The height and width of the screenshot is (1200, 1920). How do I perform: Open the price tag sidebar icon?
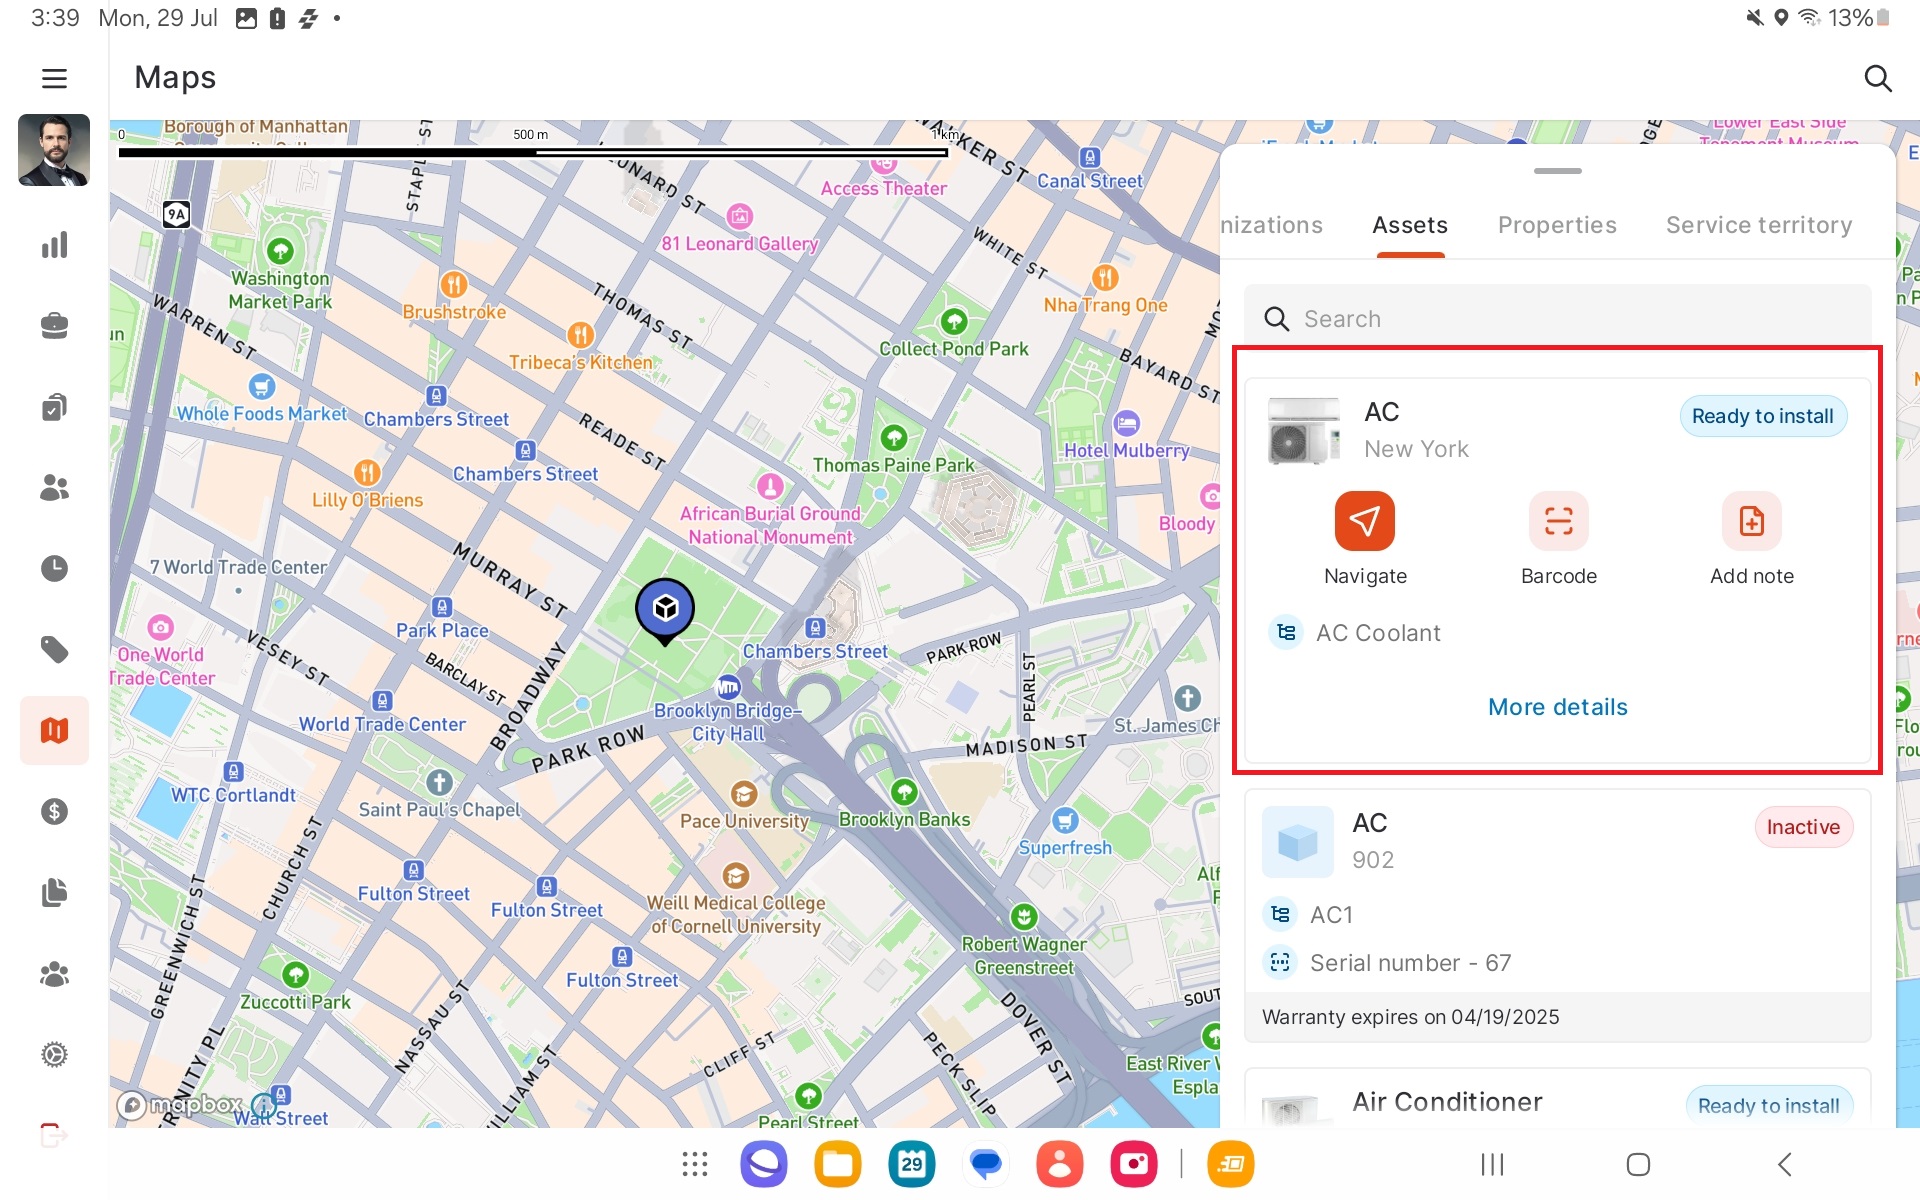[x=54, y=650]
